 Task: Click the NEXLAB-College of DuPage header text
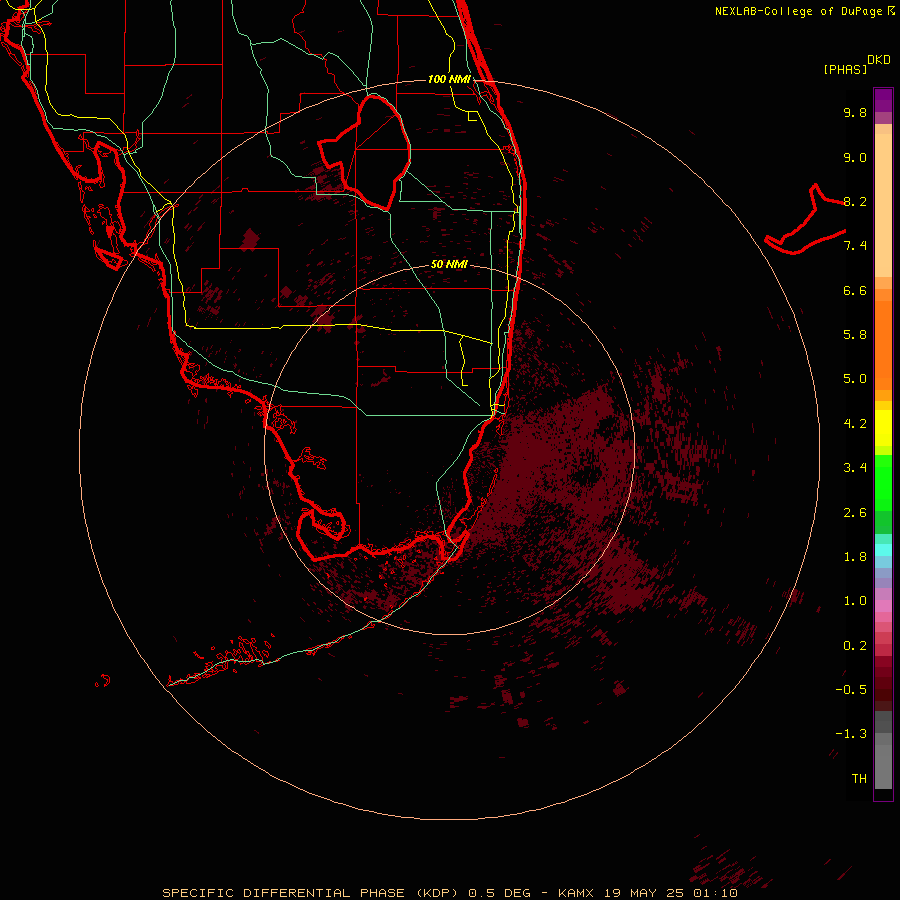(798, 11)
